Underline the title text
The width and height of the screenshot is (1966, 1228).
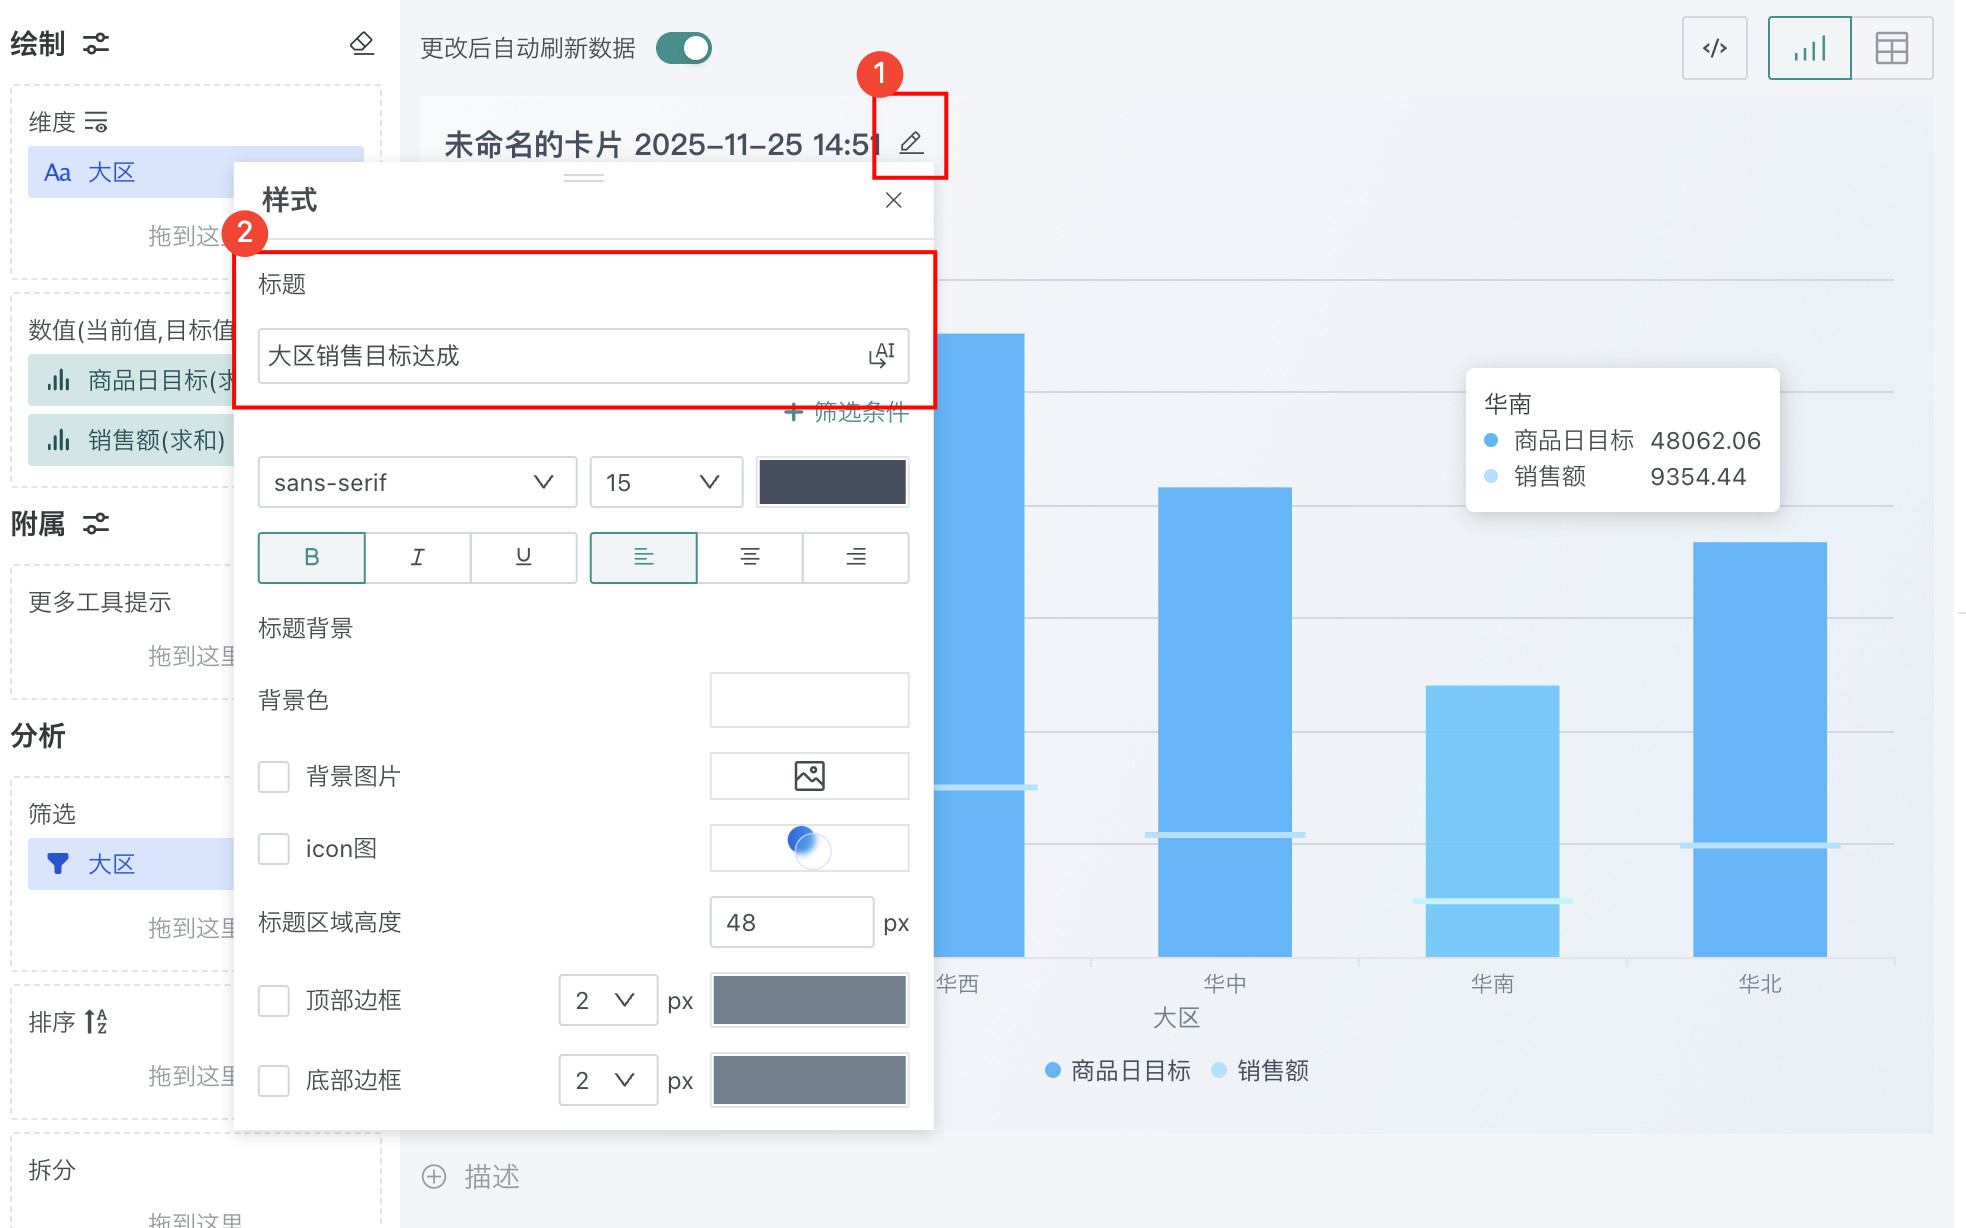[523, 557]
